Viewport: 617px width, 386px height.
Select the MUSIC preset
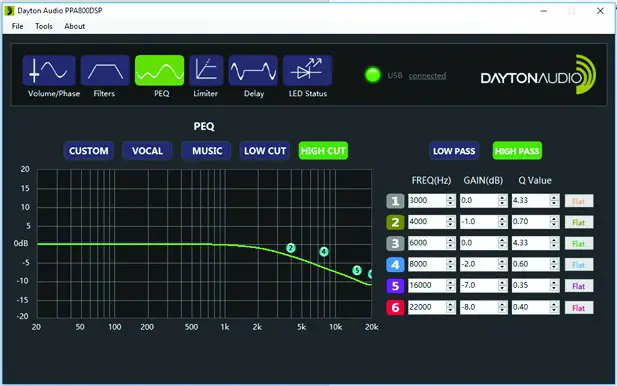click(x=207, y=151)
